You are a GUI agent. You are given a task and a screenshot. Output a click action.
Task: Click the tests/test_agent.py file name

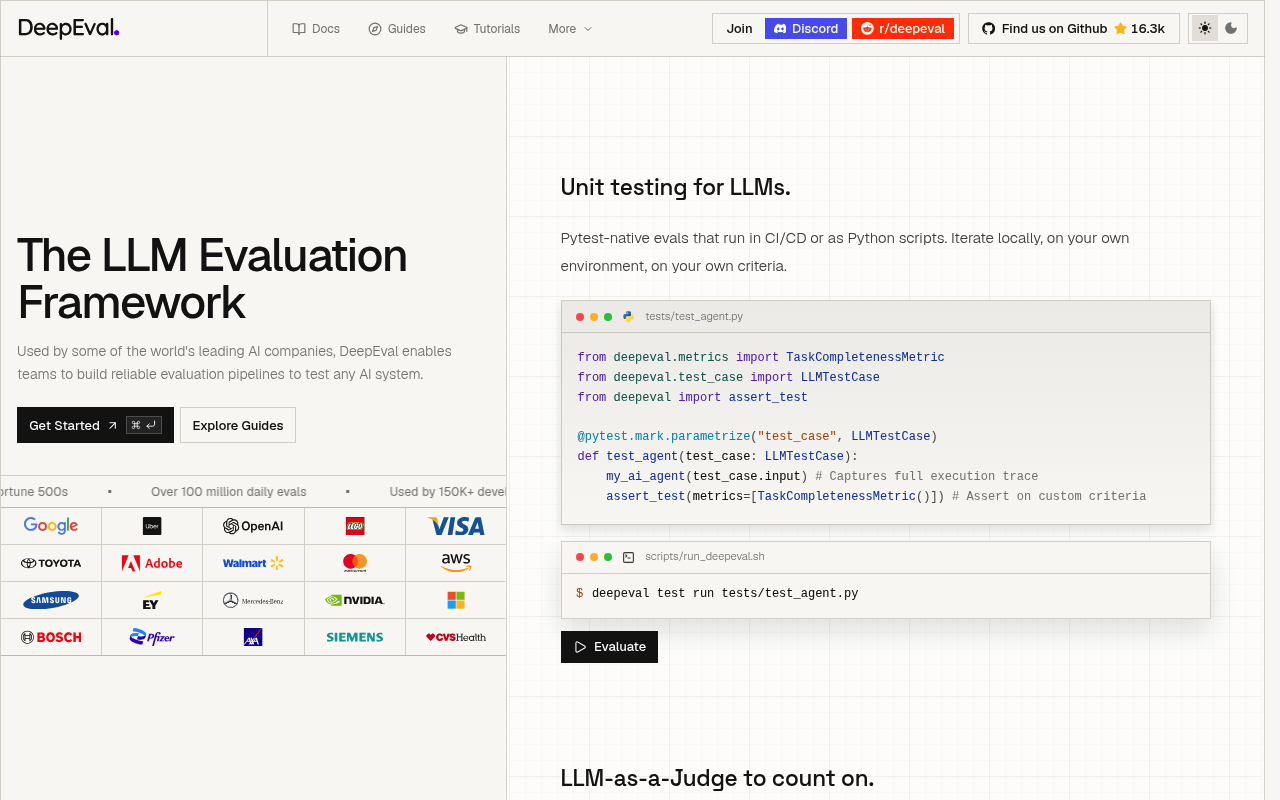point(694,316)
